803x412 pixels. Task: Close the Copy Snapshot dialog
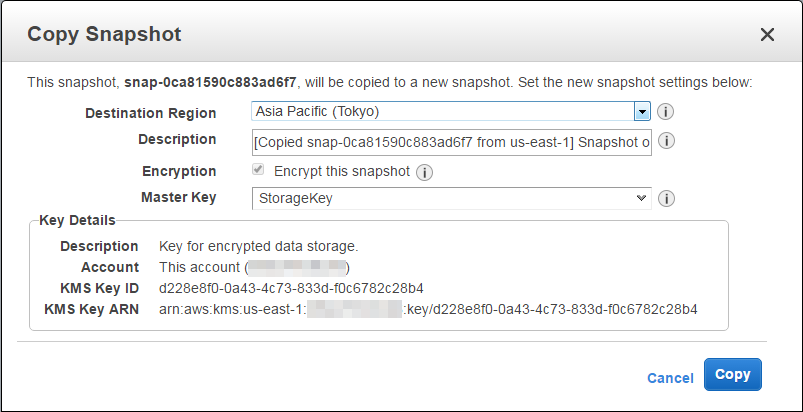pyautogui.click(x=767, y=35)
